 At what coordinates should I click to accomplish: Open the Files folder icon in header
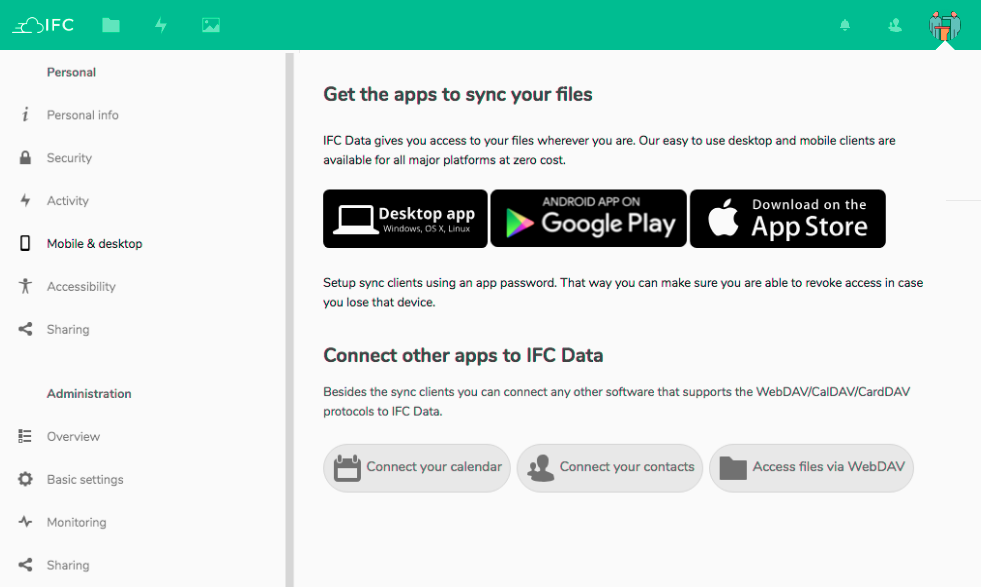point(111,25)
